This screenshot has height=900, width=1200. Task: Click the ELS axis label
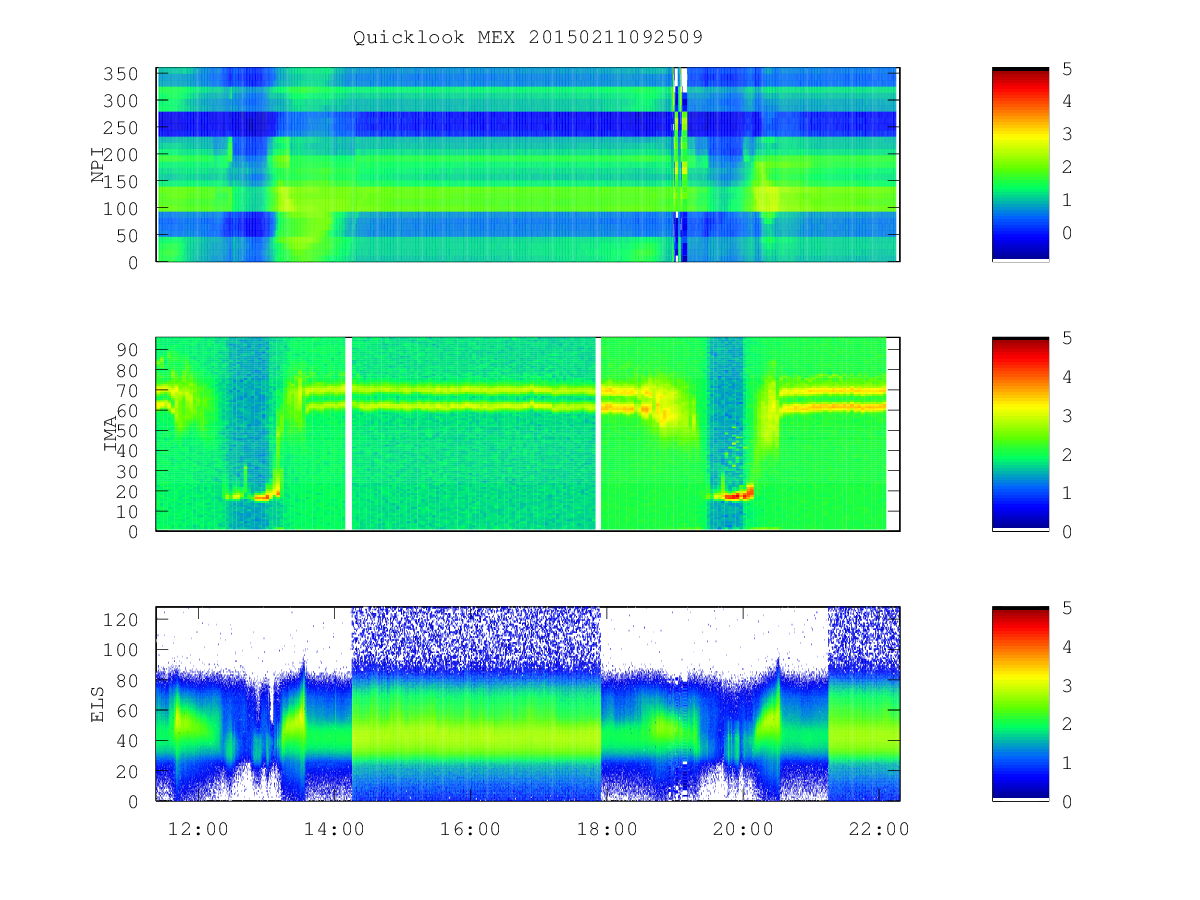point(98,703)
